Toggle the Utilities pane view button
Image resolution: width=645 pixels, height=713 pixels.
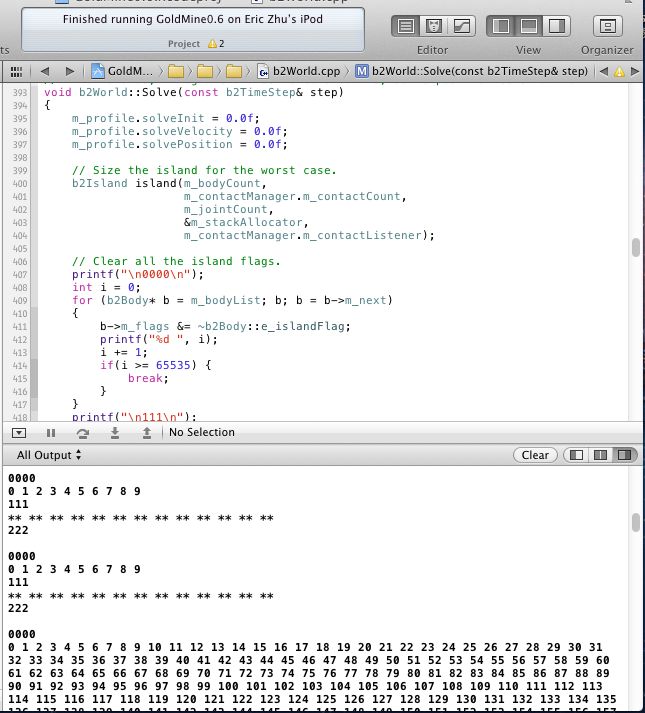[x=556, y=26]
